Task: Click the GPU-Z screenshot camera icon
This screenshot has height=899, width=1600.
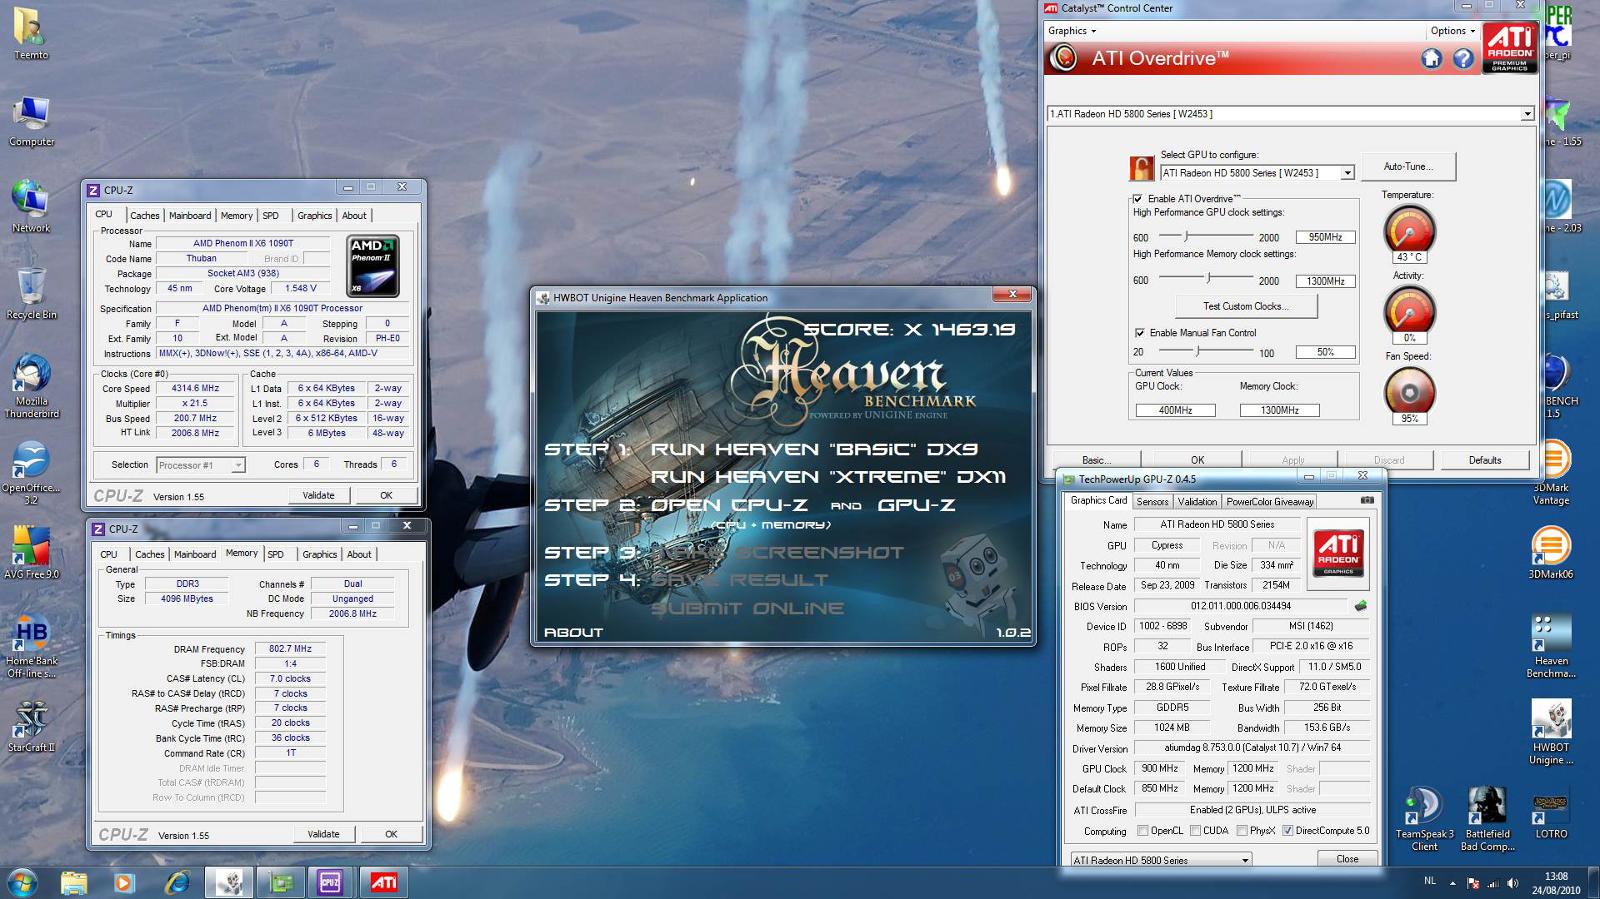Action: pyautogui.click(x=1367, y=500)
